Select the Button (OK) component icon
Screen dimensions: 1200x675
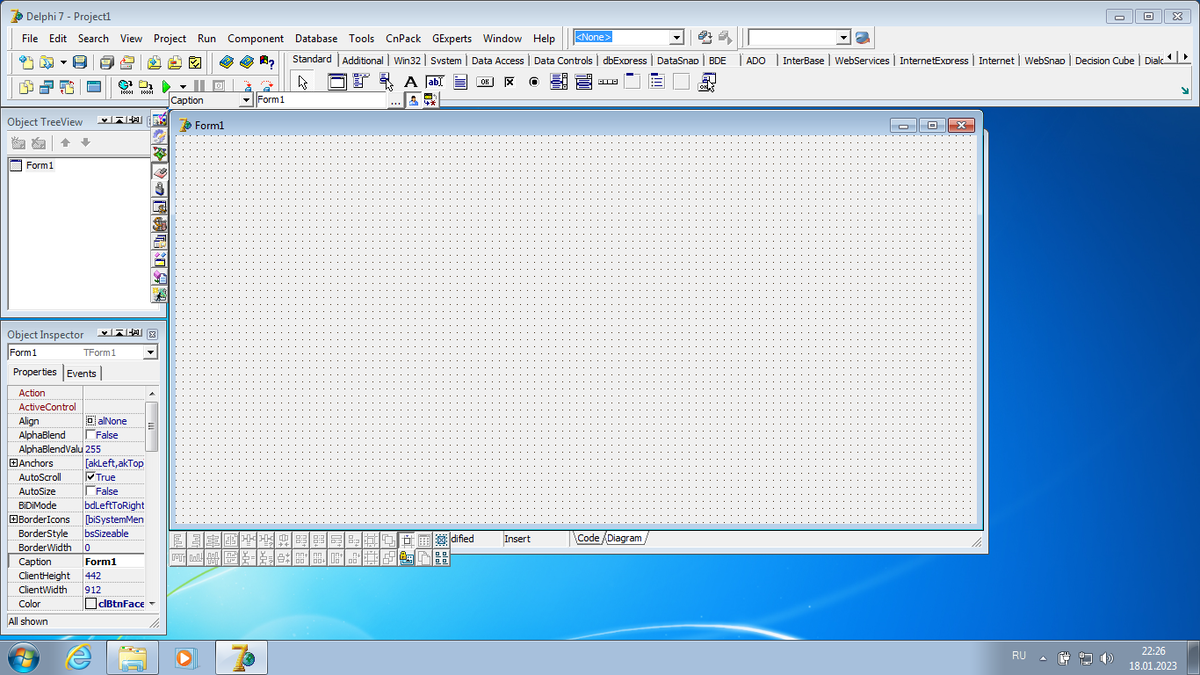pyautogui.click(x=485, y=82)
